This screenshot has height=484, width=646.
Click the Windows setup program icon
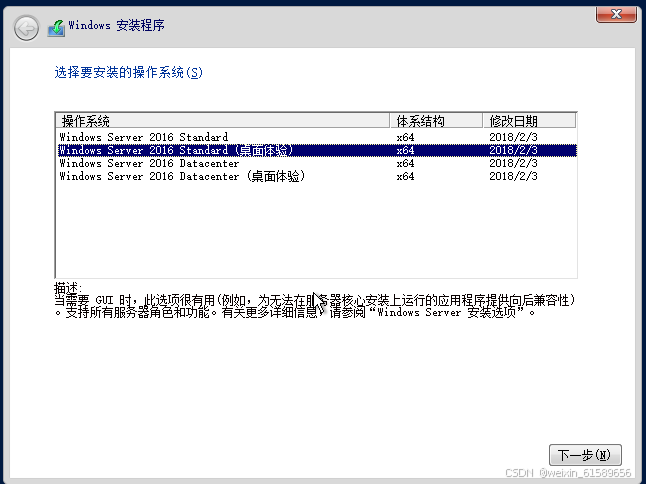pyautogui.click(x=56, y=28)
